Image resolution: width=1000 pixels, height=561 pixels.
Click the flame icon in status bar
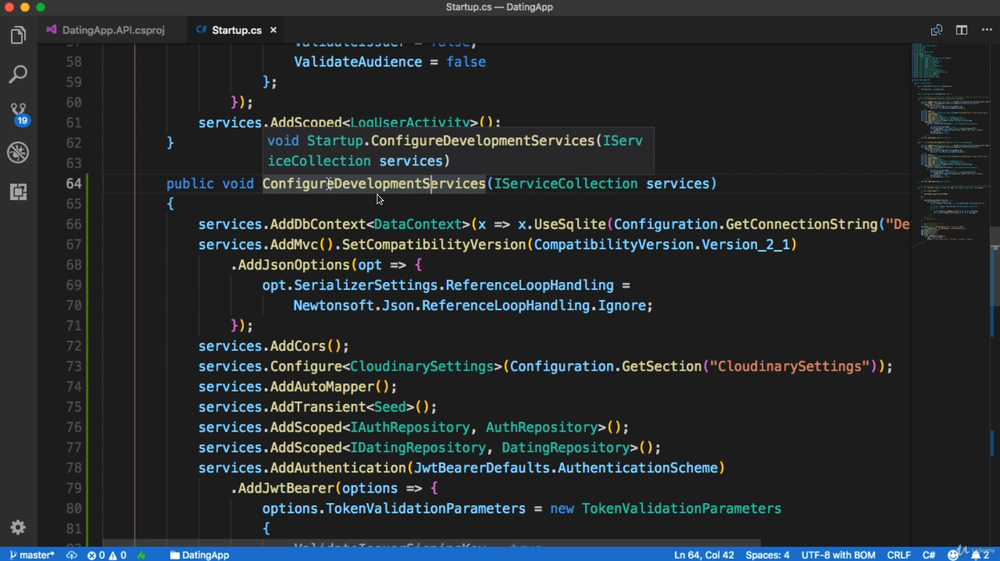[142, 555]
